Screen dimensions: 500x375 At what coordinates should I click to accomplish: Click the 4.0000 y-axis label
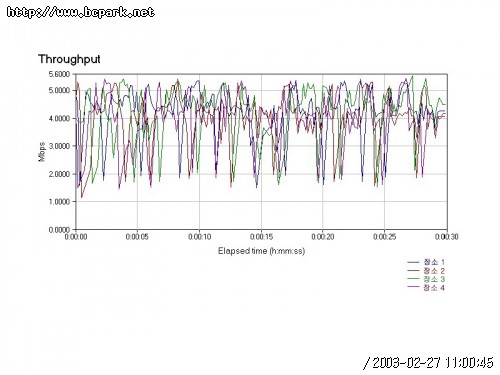tap(59, 118)
